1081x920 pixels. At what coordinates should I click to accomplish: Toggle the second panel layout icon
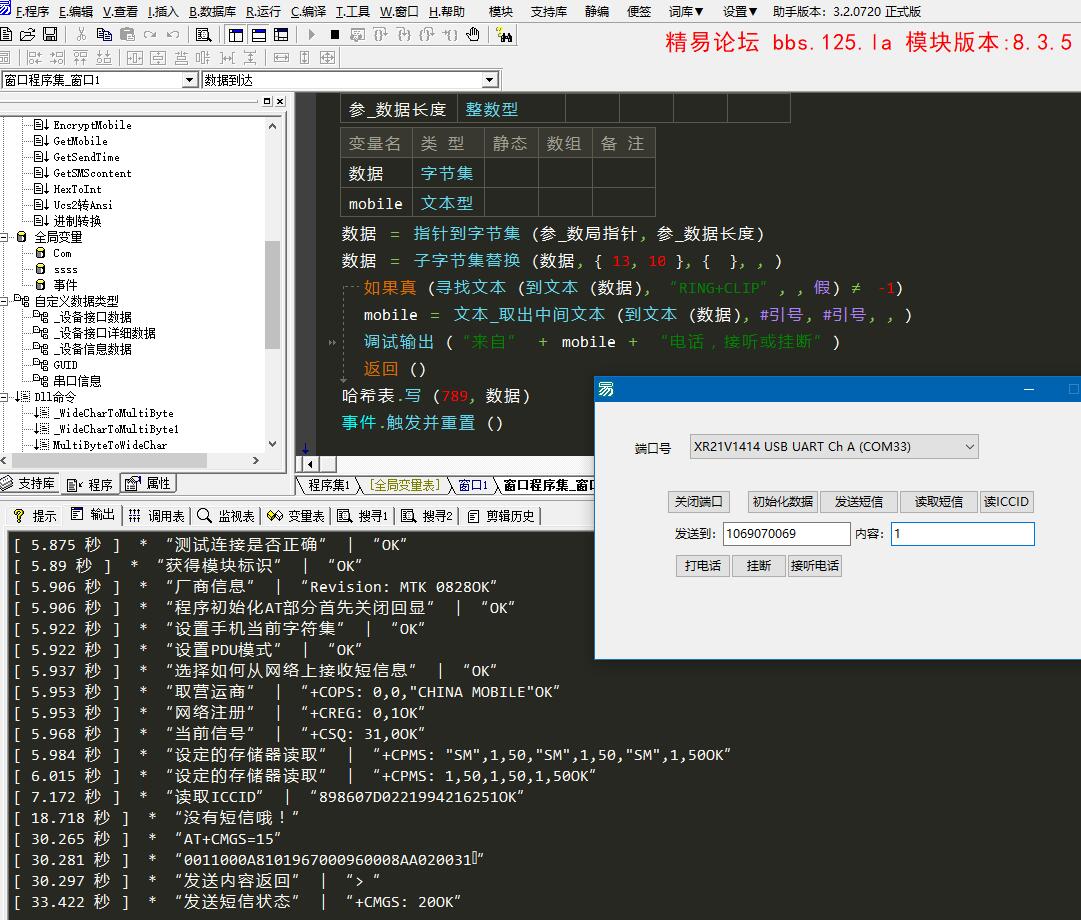(x=259, y=34)
